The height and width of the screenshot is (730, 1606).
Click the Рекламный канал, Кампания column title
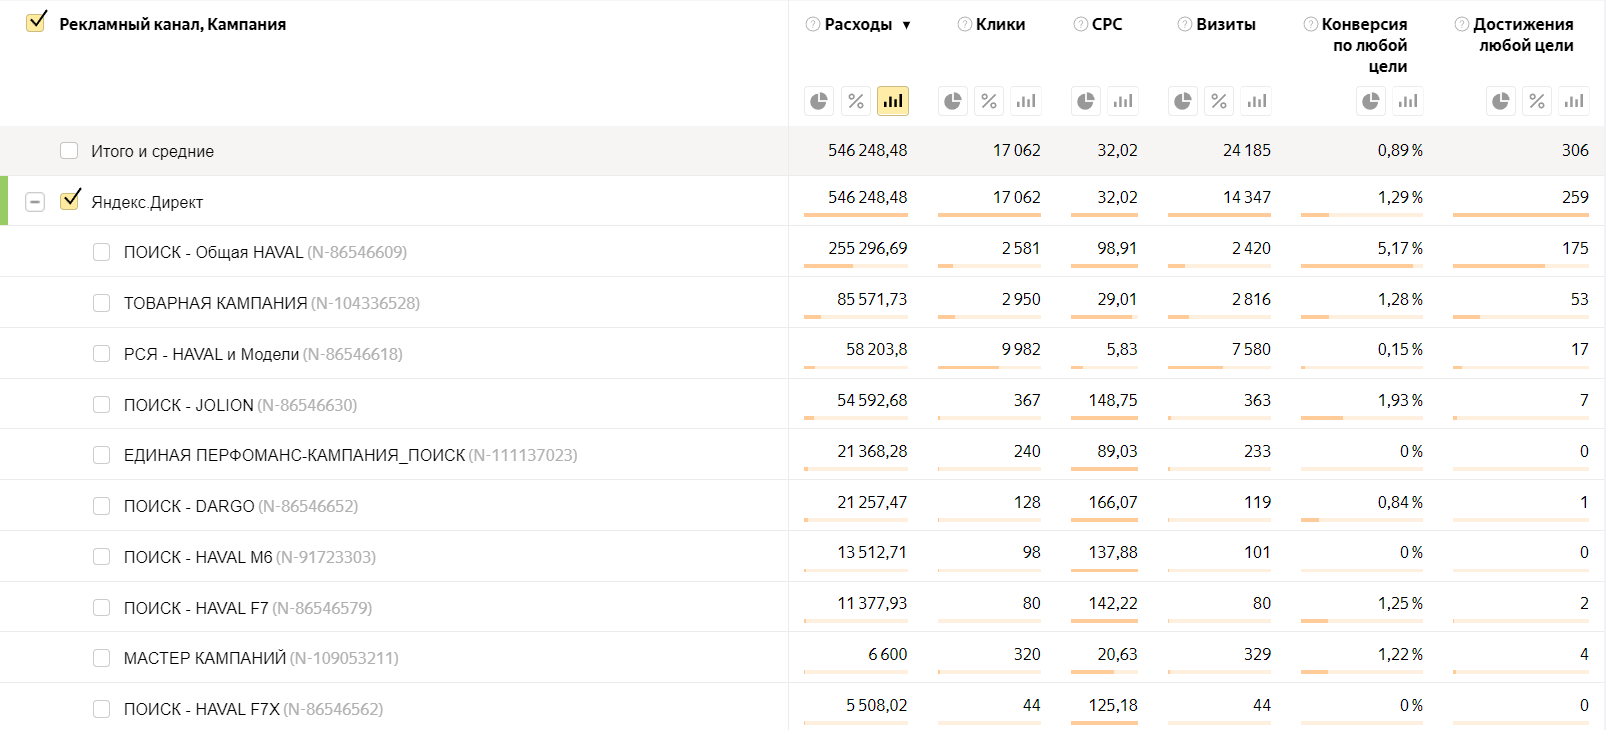(x=173, y=24)
